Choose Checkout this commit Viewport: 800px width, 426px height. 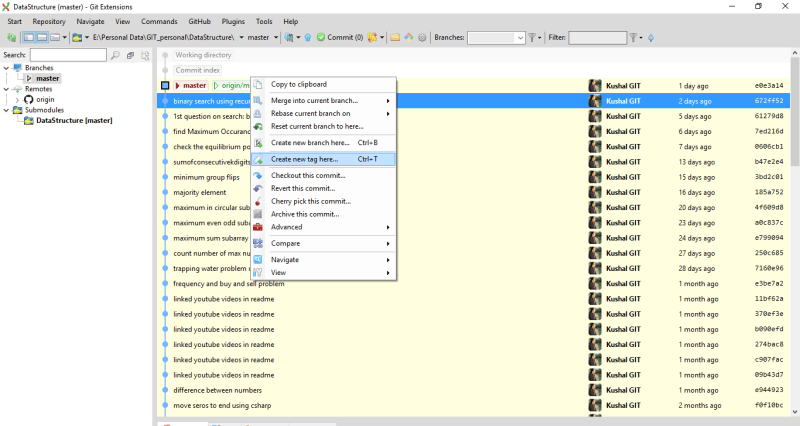tap(323, 175)
